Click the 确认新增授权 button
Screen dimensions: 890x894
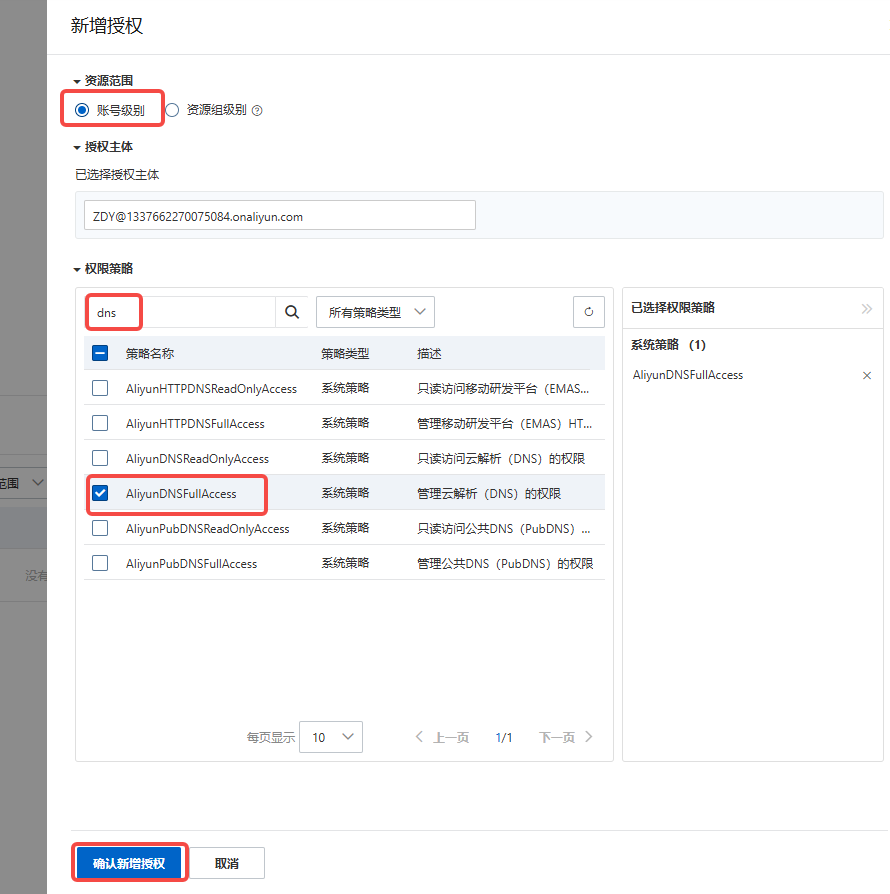(x=128, y=863)
